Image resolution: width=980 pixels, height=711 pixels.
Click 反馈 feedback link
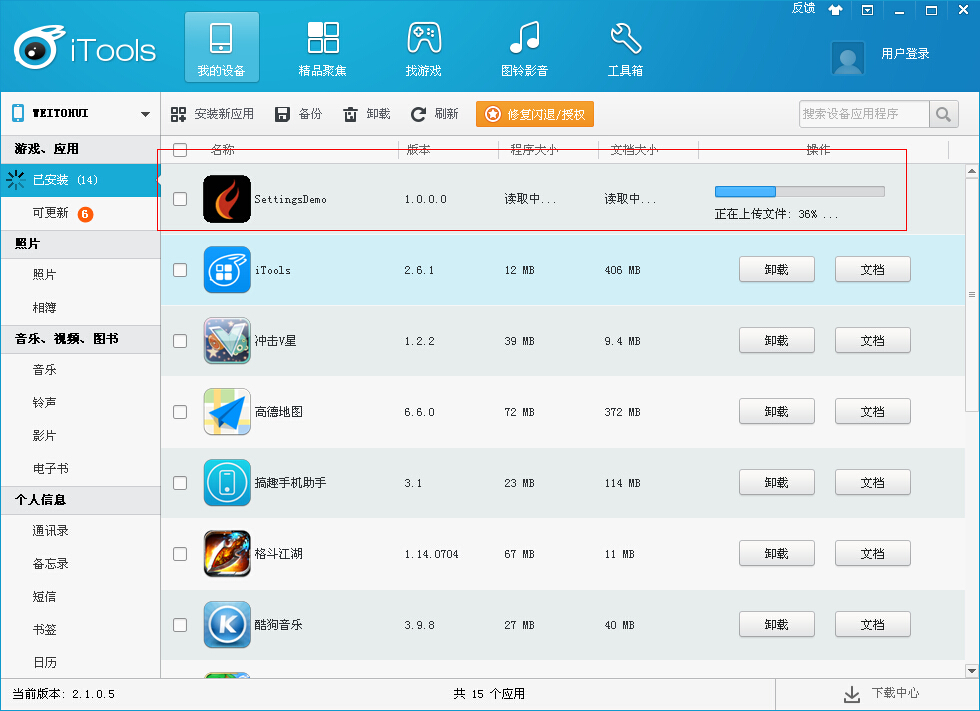pyautogui.click(x=803, y=8)
